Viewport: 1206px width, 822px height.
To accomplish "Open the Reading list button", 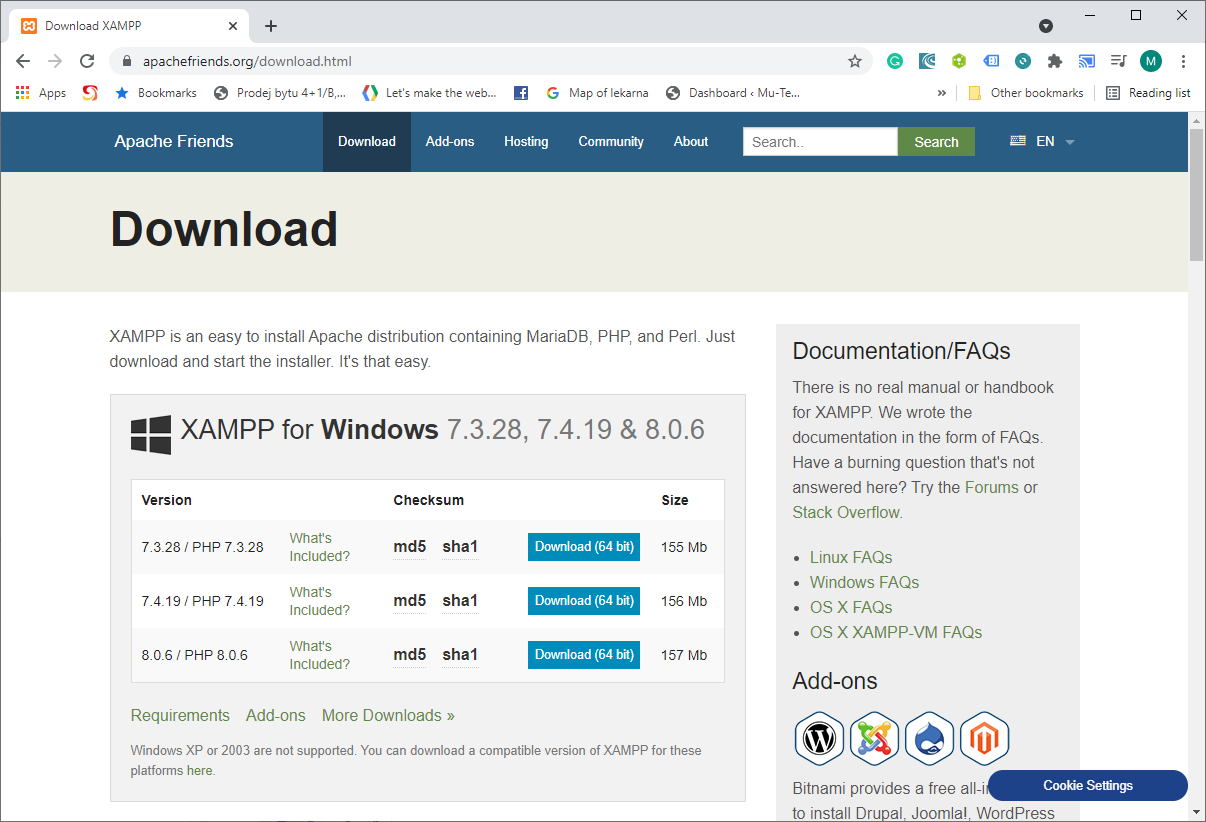I will coord(1148,93).
